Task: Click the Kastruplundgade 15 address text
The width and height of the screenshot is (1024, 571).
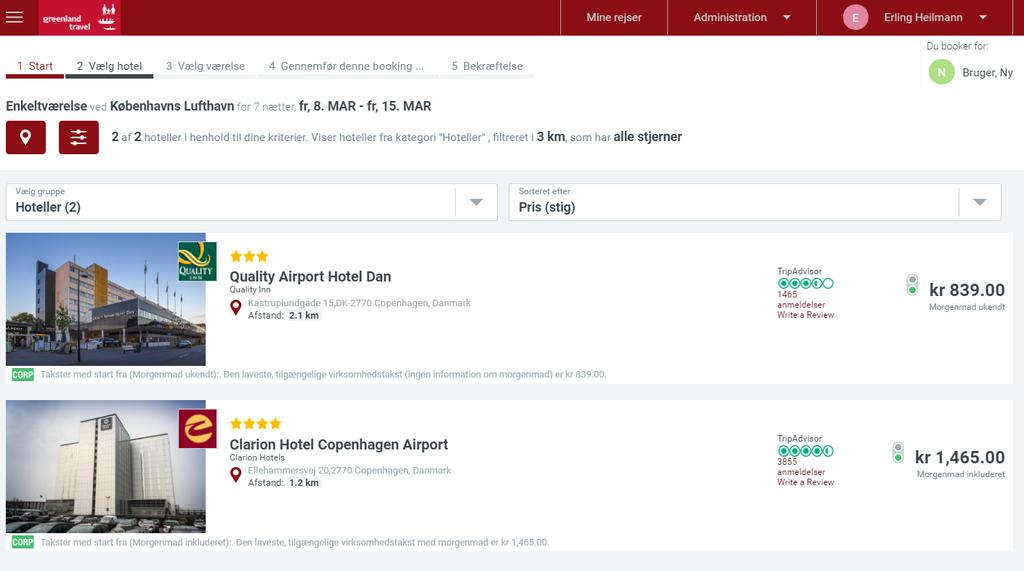Action: 359,303
